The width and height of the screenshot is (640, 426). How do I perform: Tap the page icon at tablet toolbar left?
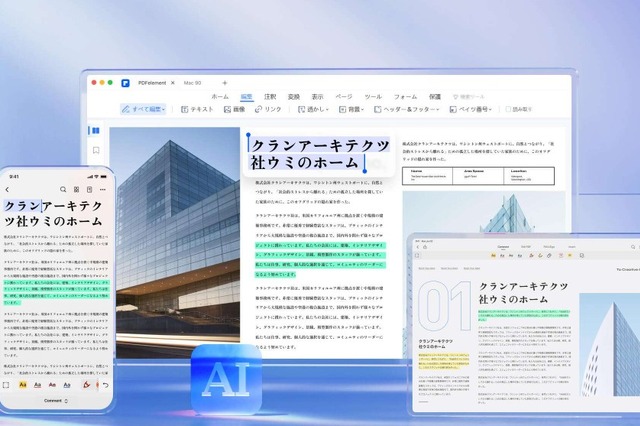417,255
